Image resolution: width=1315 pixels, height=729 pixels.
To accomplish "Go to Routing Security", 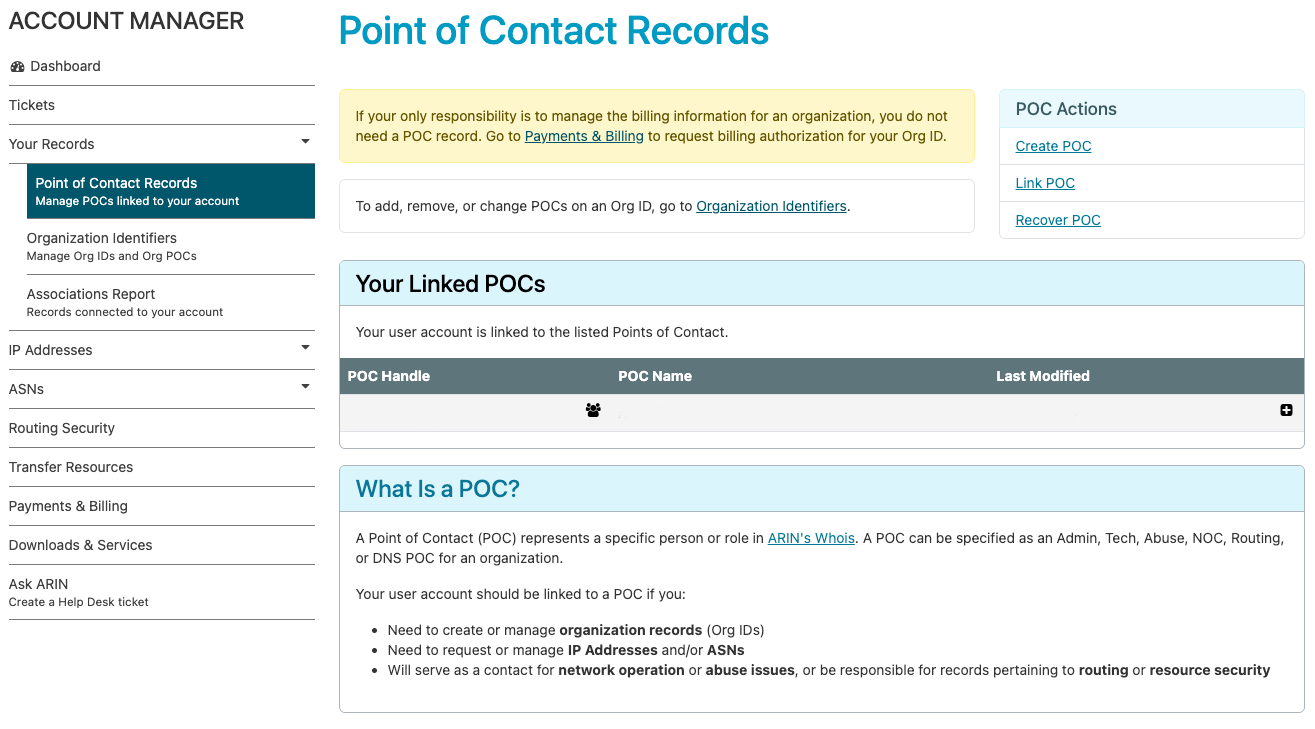I will click(x=62, y=428).
